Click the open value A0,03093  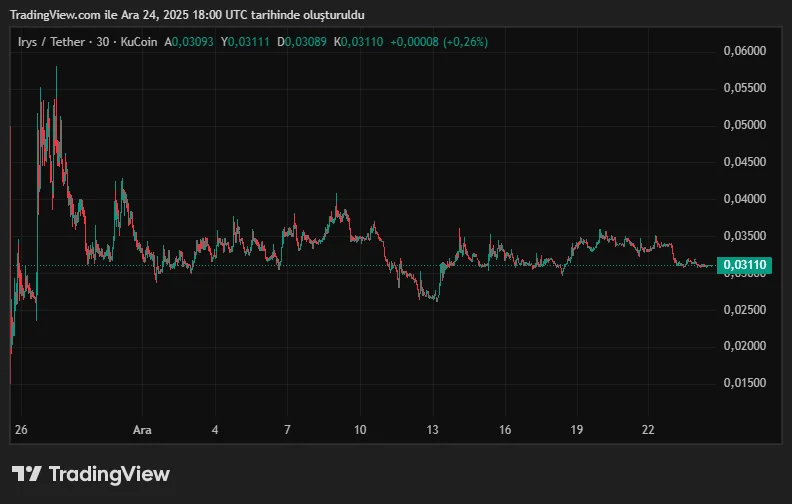(x=191, y=42)
